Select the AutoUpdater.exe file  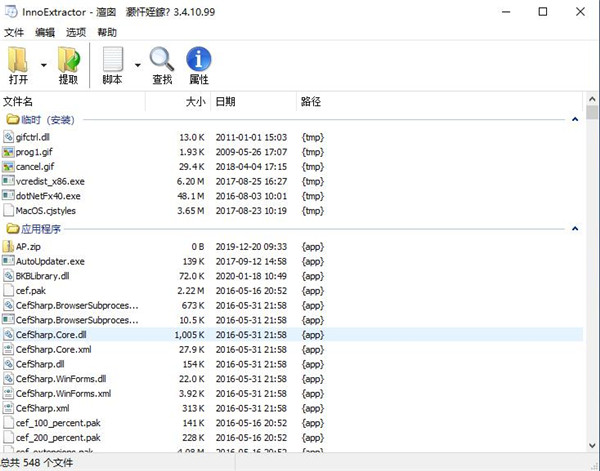coord(50,260)
